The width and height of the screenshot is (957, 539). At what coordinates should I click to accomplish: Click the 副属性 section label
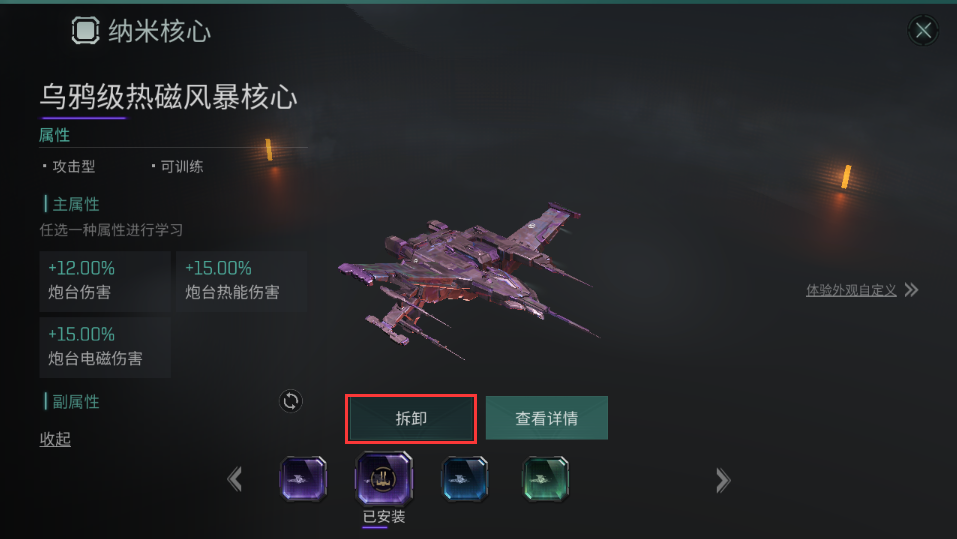click(75, 402)
